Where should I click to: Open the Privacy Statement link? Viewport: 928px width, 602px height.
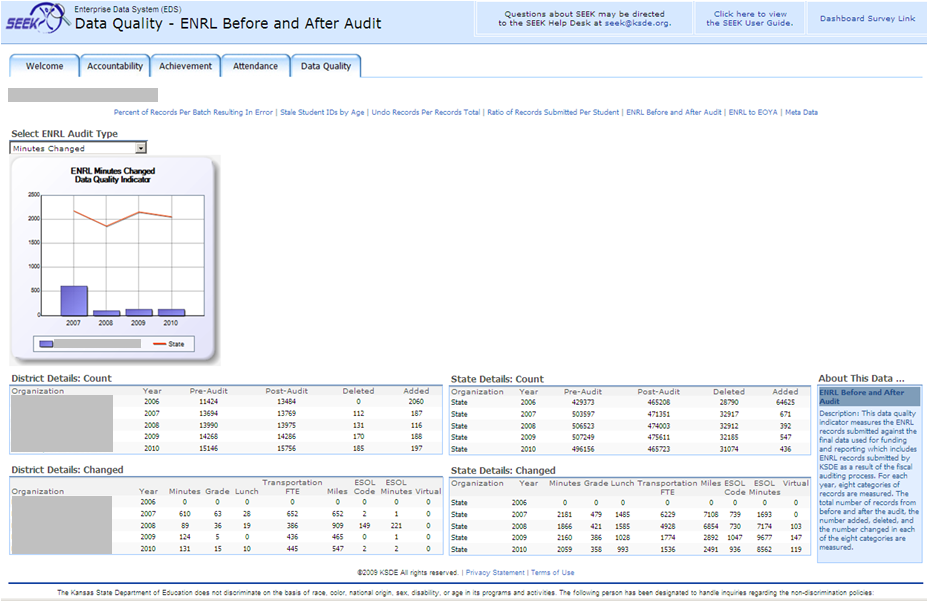pos(495,573)
